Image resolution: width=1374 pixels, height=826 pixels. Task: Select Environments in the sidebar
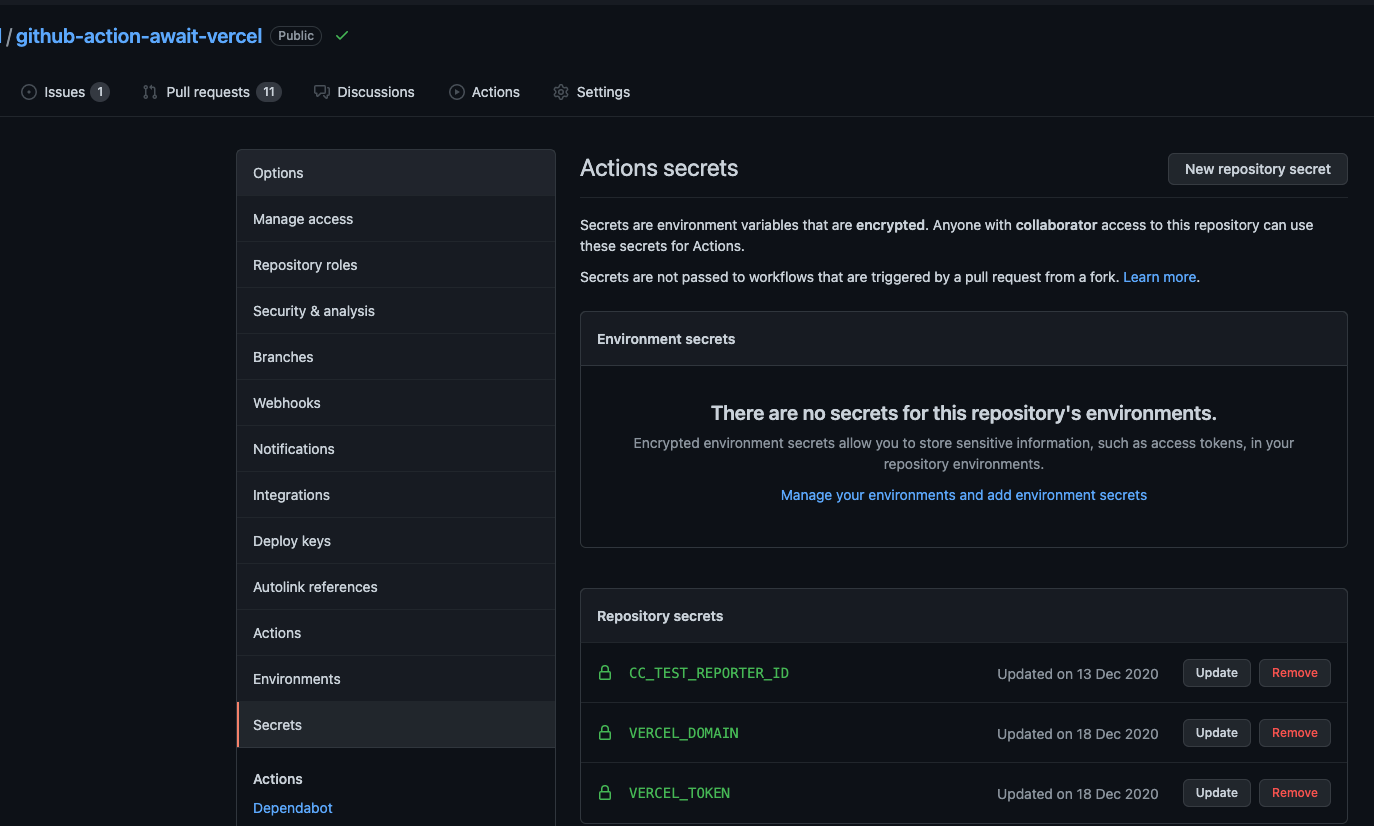click(297, 679)
